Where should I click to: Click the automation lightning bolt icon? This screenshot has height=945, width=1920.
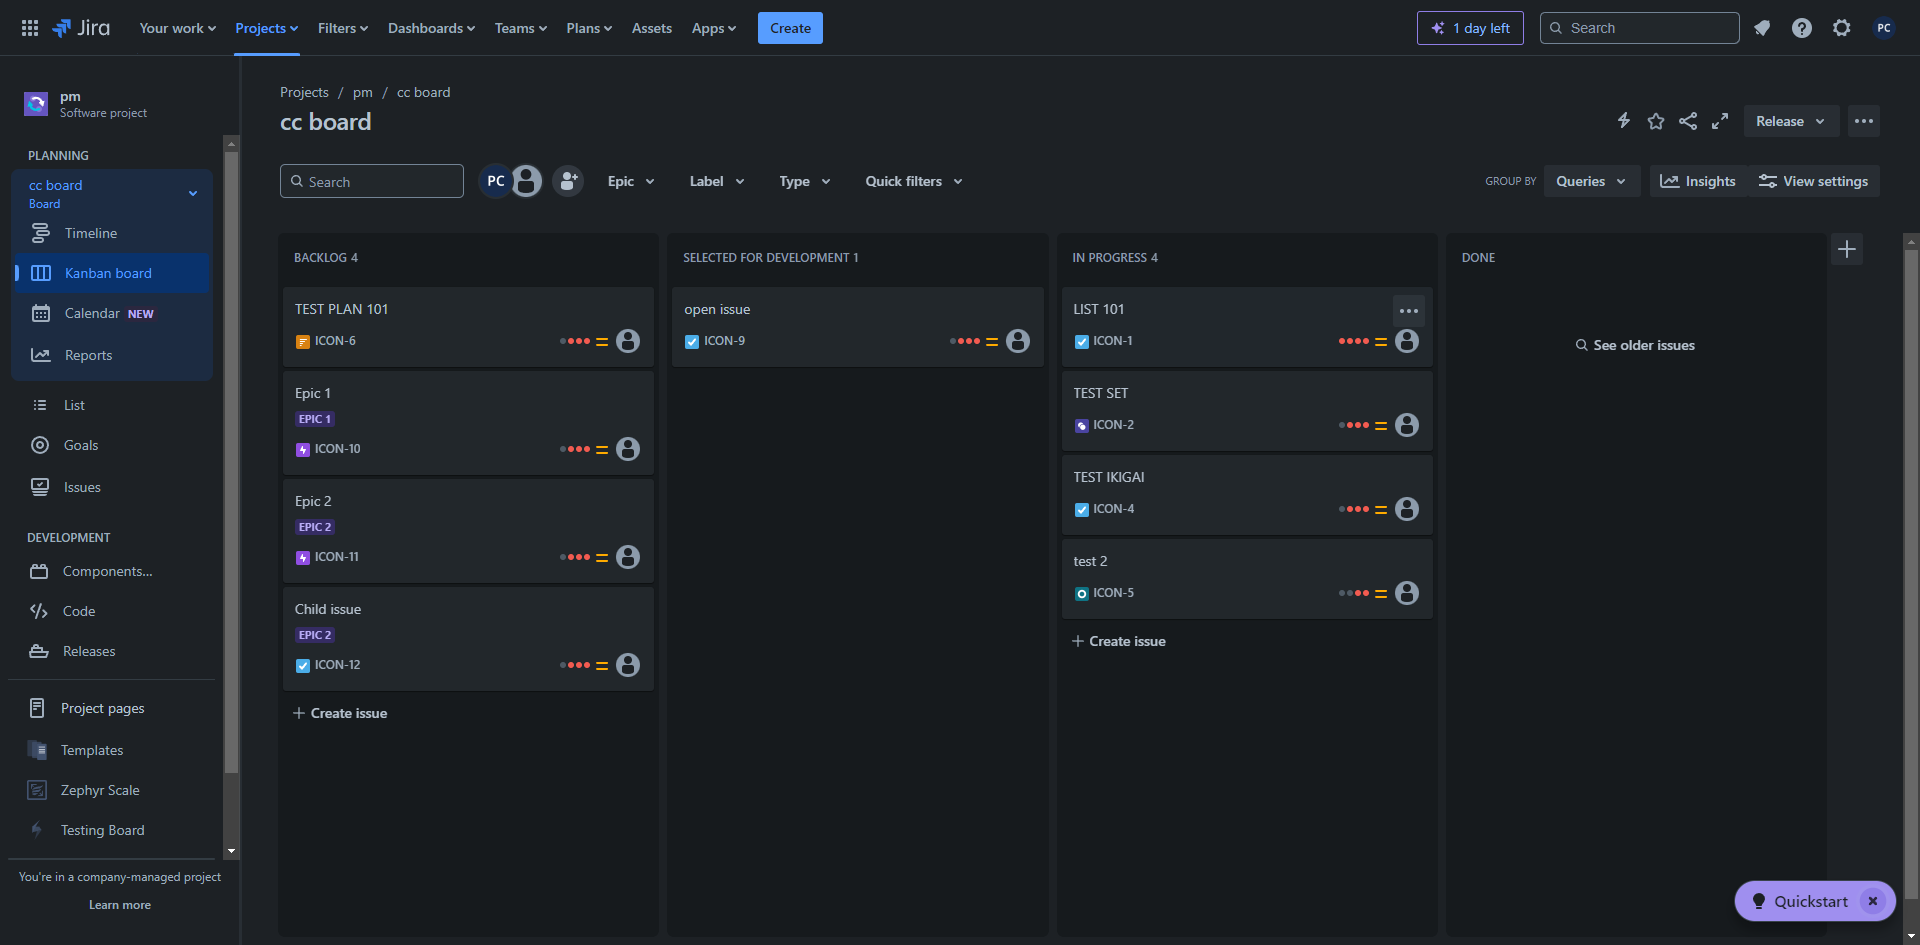pyautogui.click(x=1624, y=121)
